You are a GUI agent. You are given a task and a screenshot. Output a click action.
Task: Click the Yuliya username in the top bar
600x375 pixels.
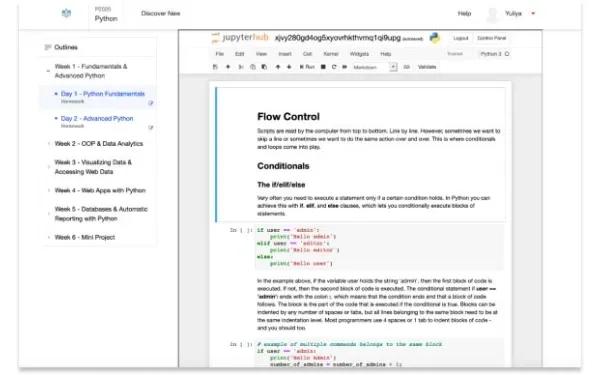point(514,13)
